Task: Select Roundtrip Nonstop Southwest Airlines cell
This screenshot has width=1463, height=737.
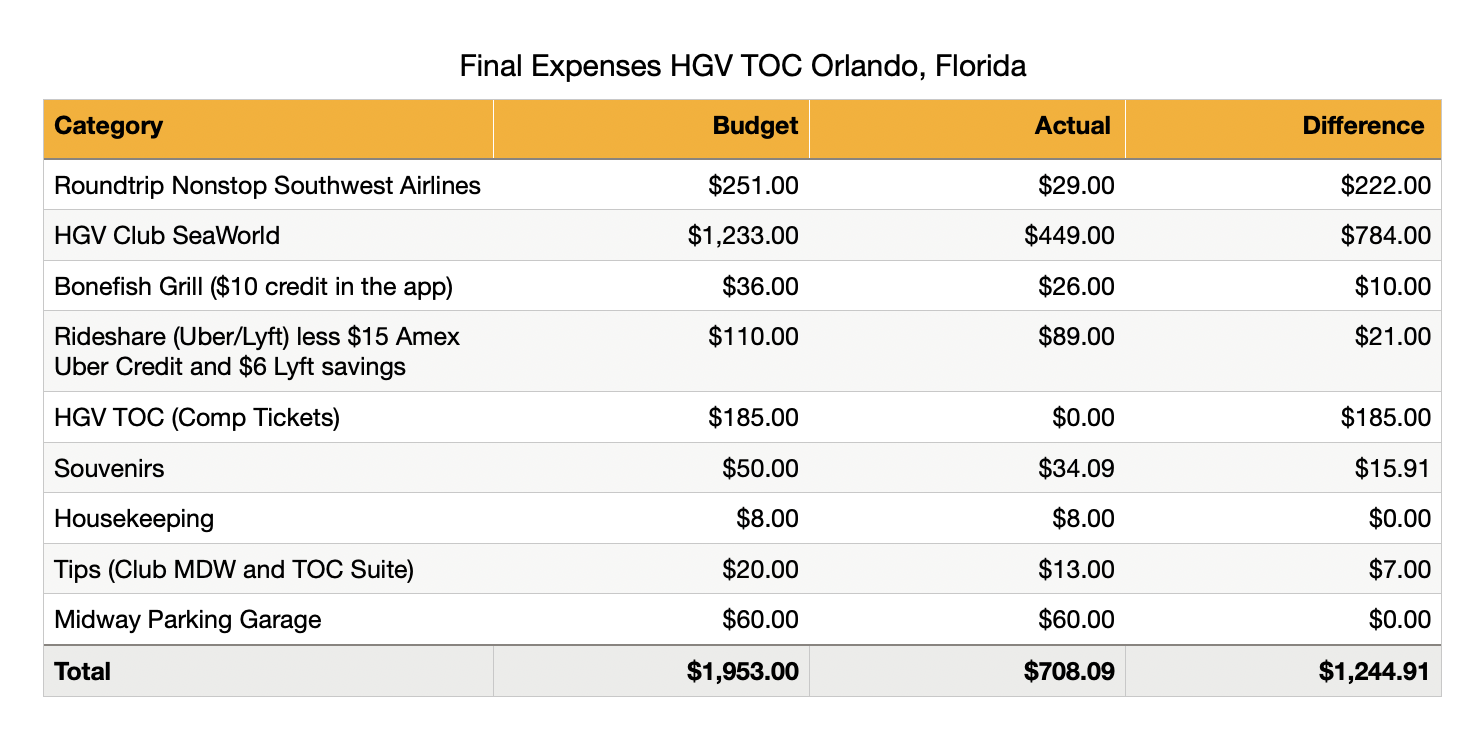Action: (268, 185)
